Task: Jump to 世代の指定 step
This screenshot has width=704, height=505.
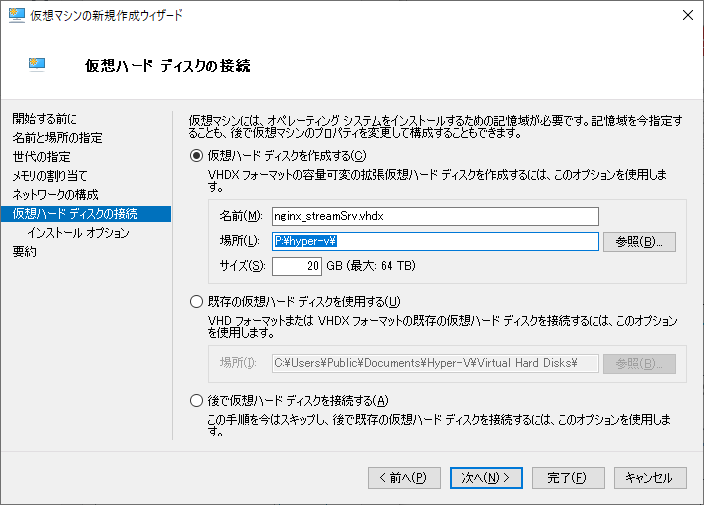Action: point(41,157)
